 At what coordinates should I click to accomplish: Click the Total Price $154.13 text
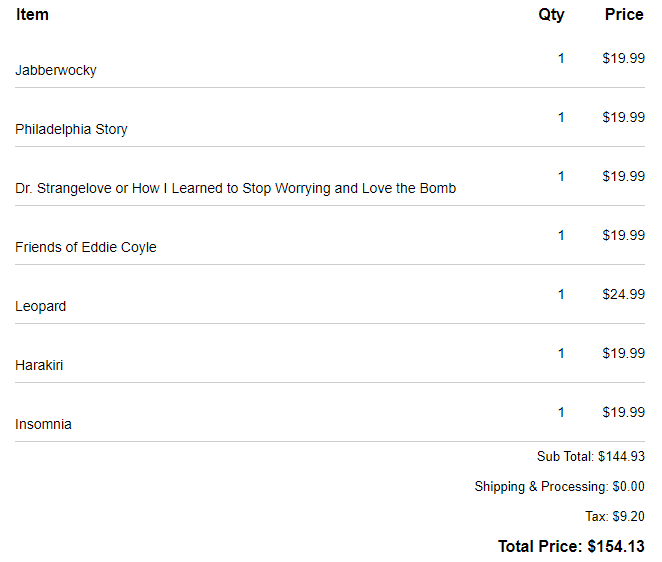(x=571, y=546)
